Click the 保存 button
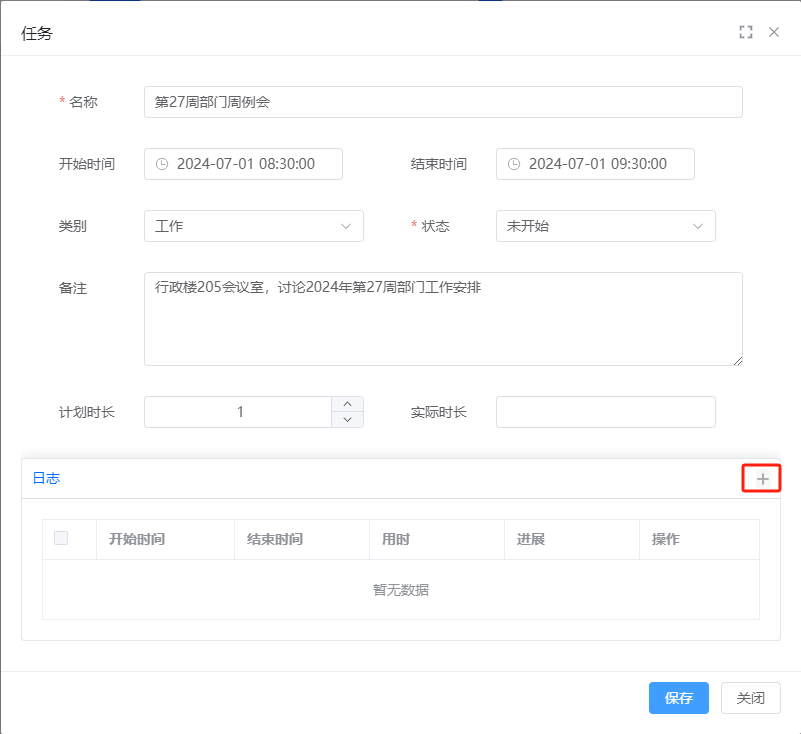 pos(678,698)
